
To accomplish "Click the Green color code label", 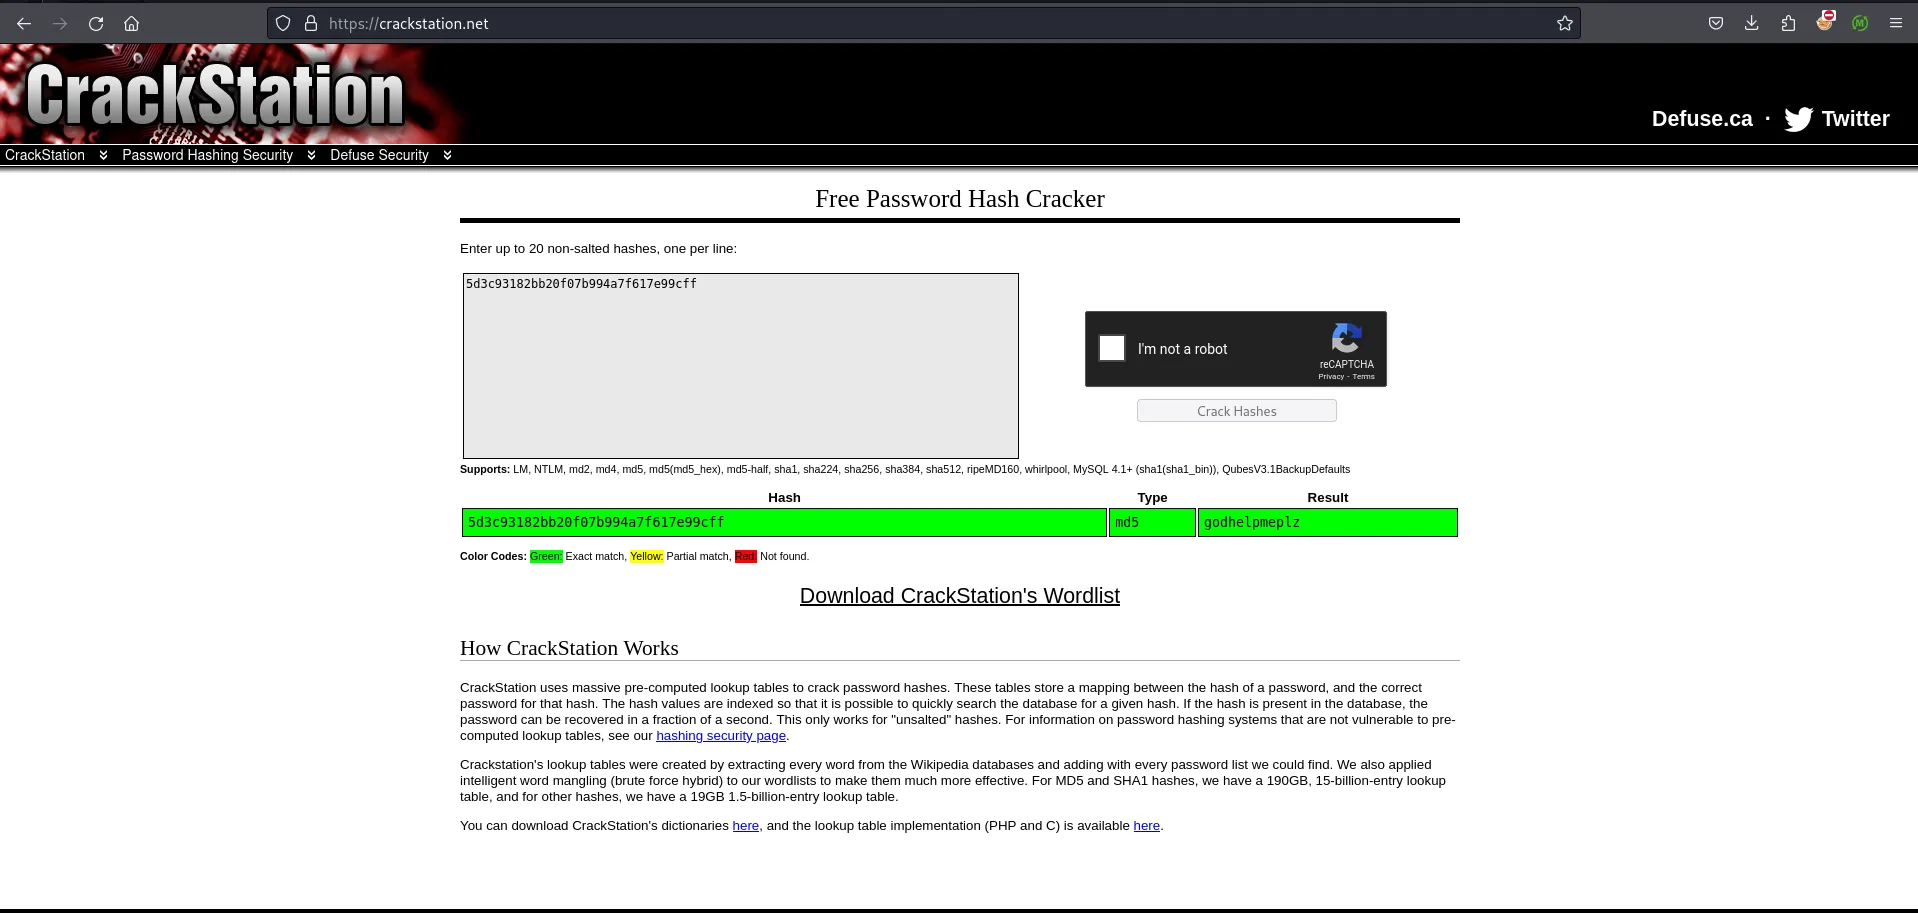I will [x=546, y=556].
